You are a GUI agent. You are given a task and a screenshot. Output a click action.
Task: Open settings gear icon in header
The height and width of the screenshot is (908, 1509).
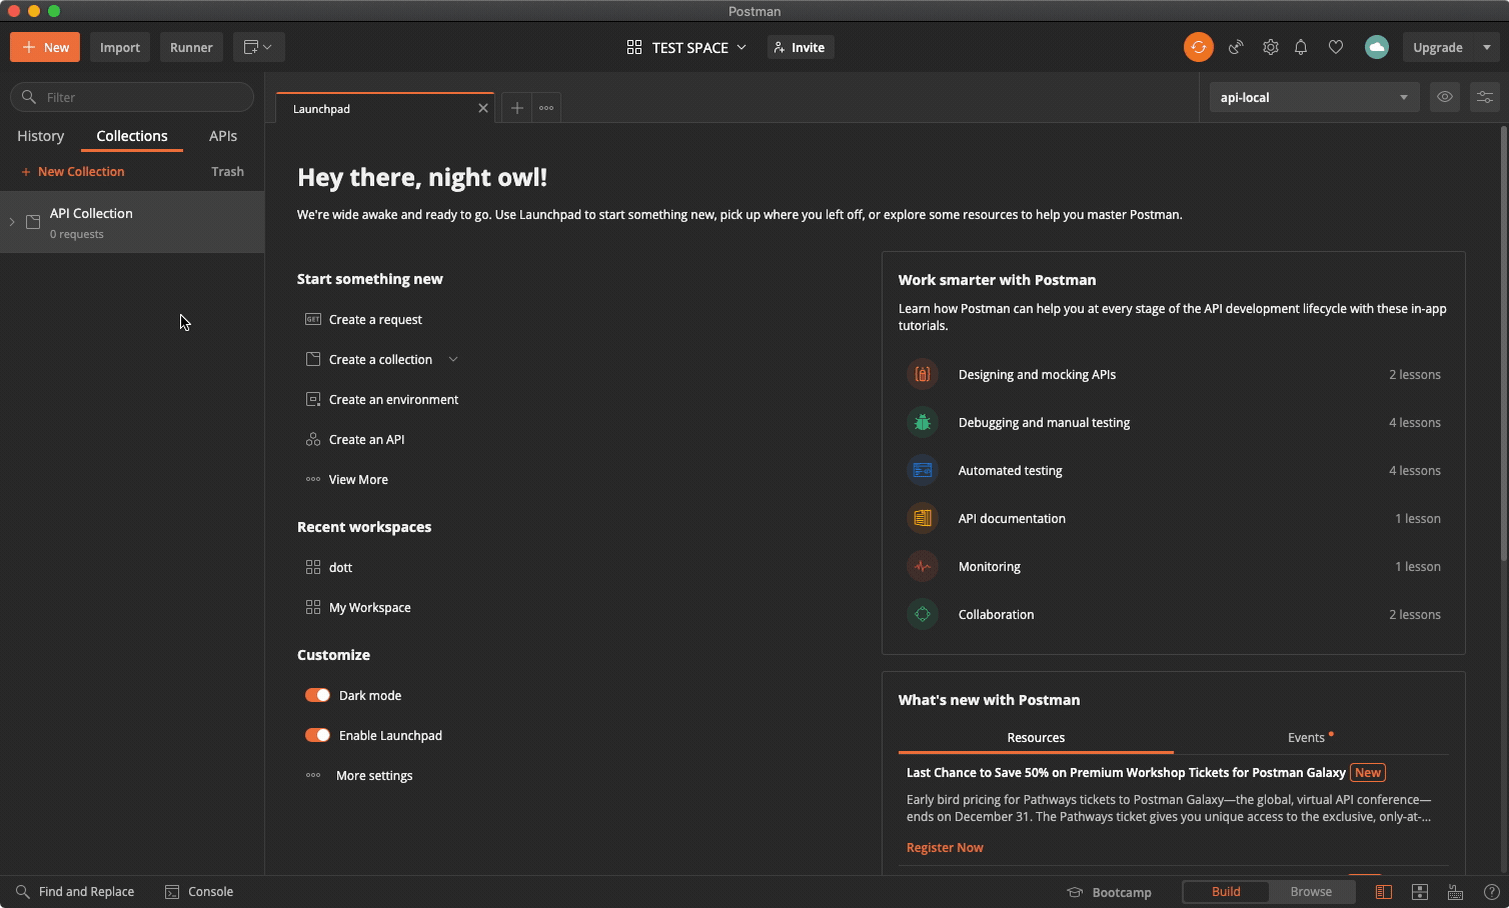(x=1270, y=47)
